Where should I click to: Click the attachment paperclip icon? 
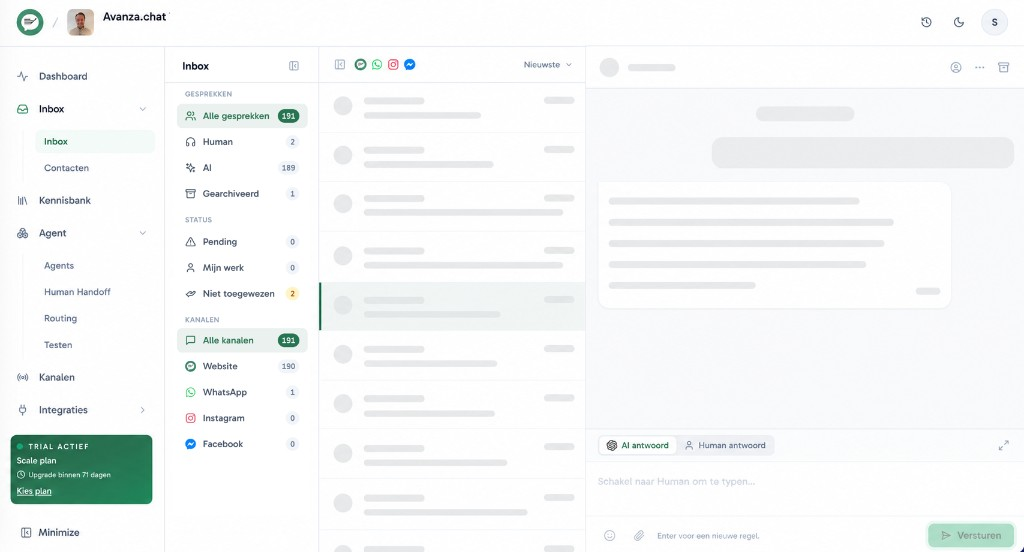[639, 536]
